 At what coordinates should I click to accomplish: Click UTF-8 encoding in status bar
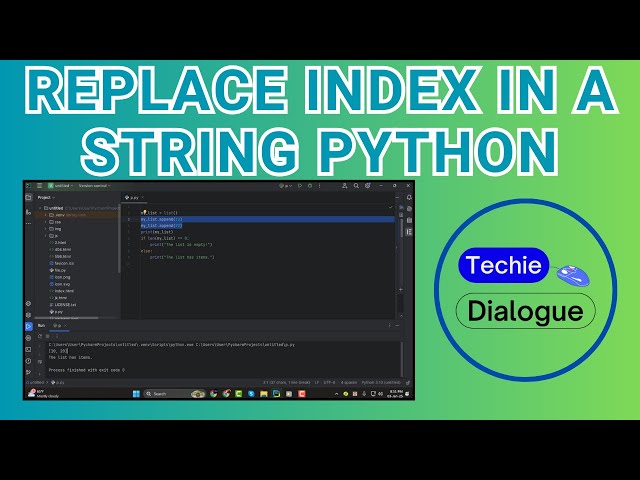pyautogui.click(x=329, y=382)
